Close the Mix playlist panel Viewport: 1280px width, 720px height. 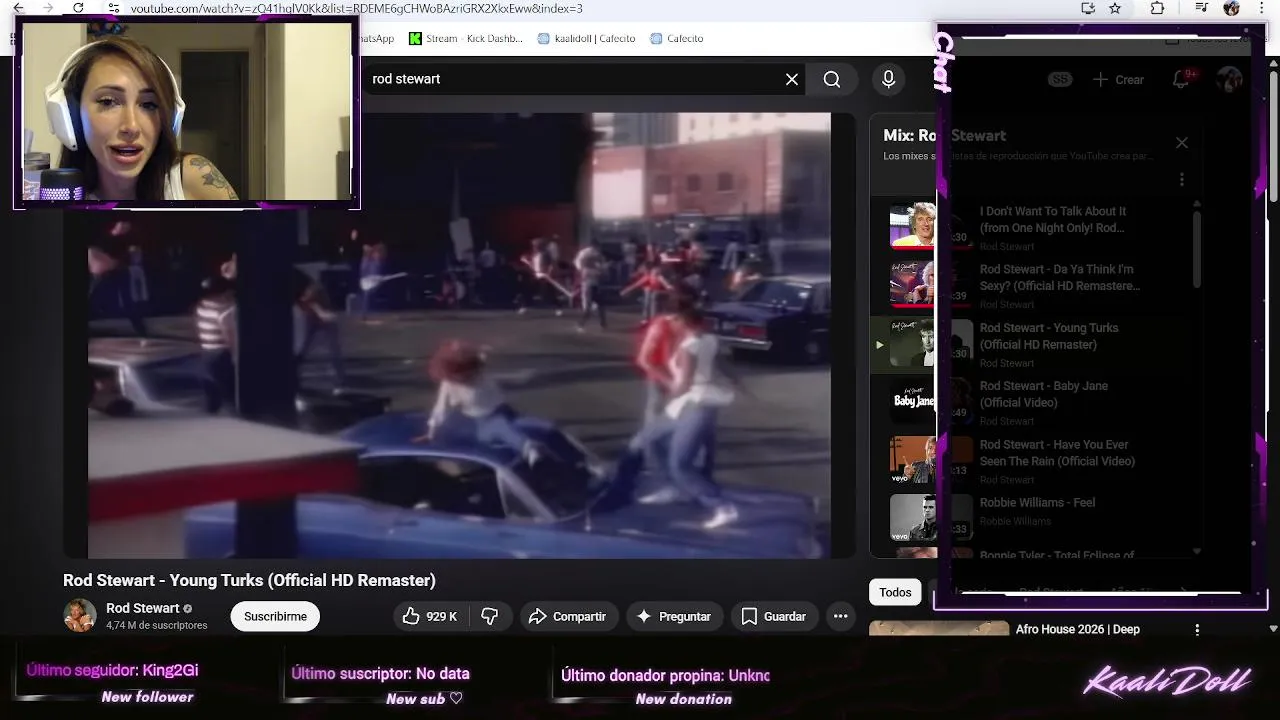1182,143
